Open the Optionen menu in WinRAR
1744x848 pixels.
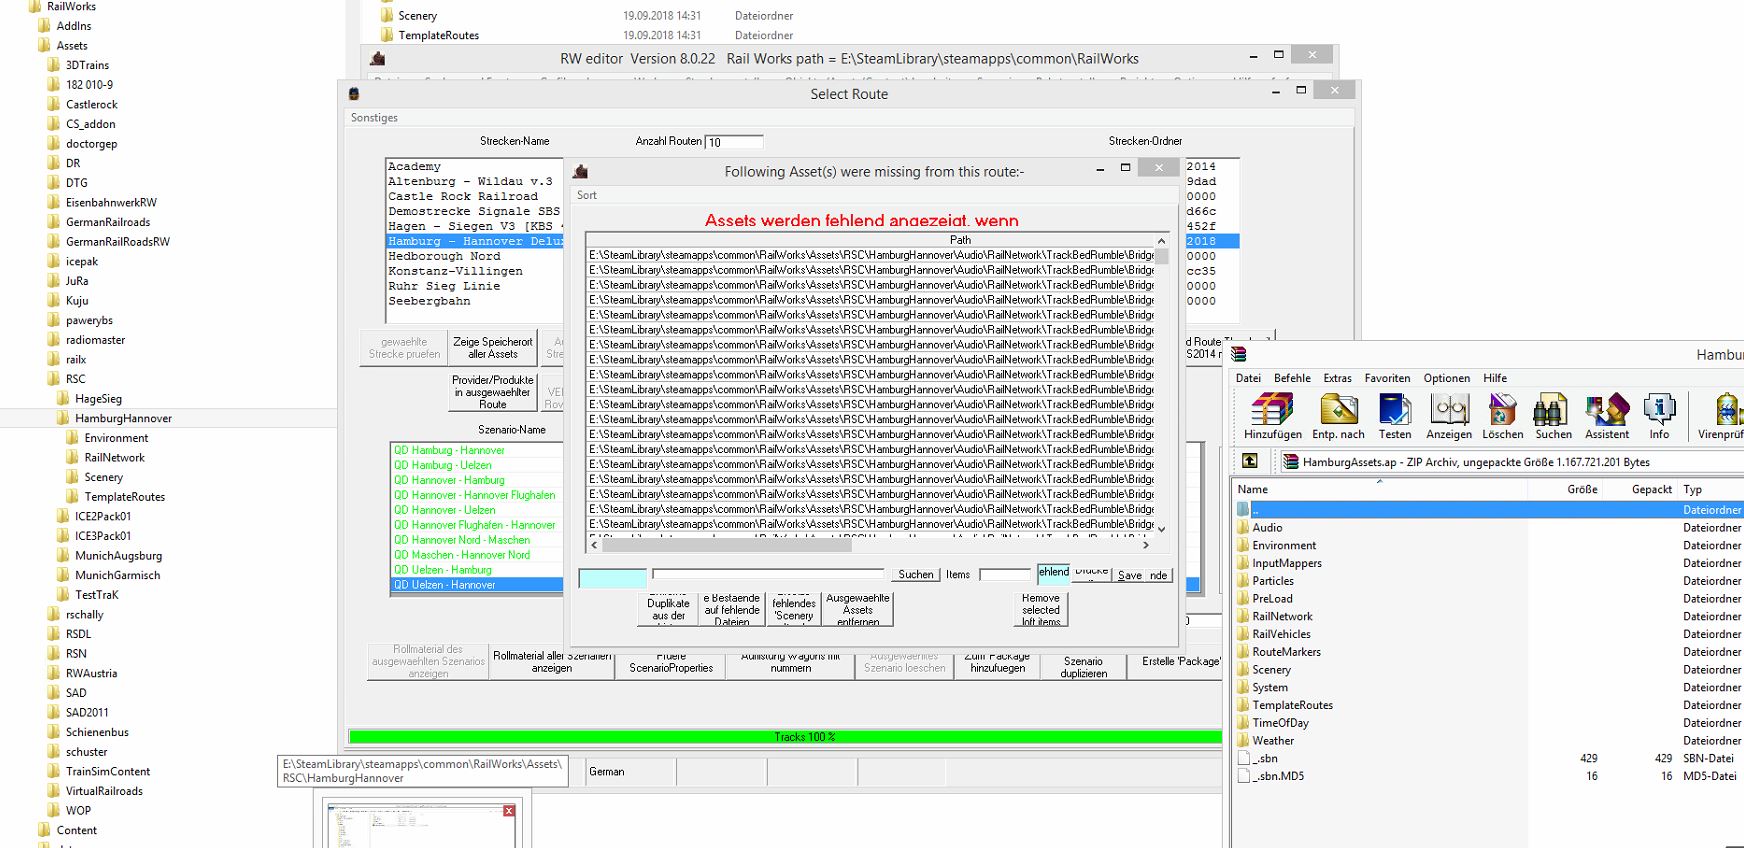pyautogui.click(x=1446, y=378)
